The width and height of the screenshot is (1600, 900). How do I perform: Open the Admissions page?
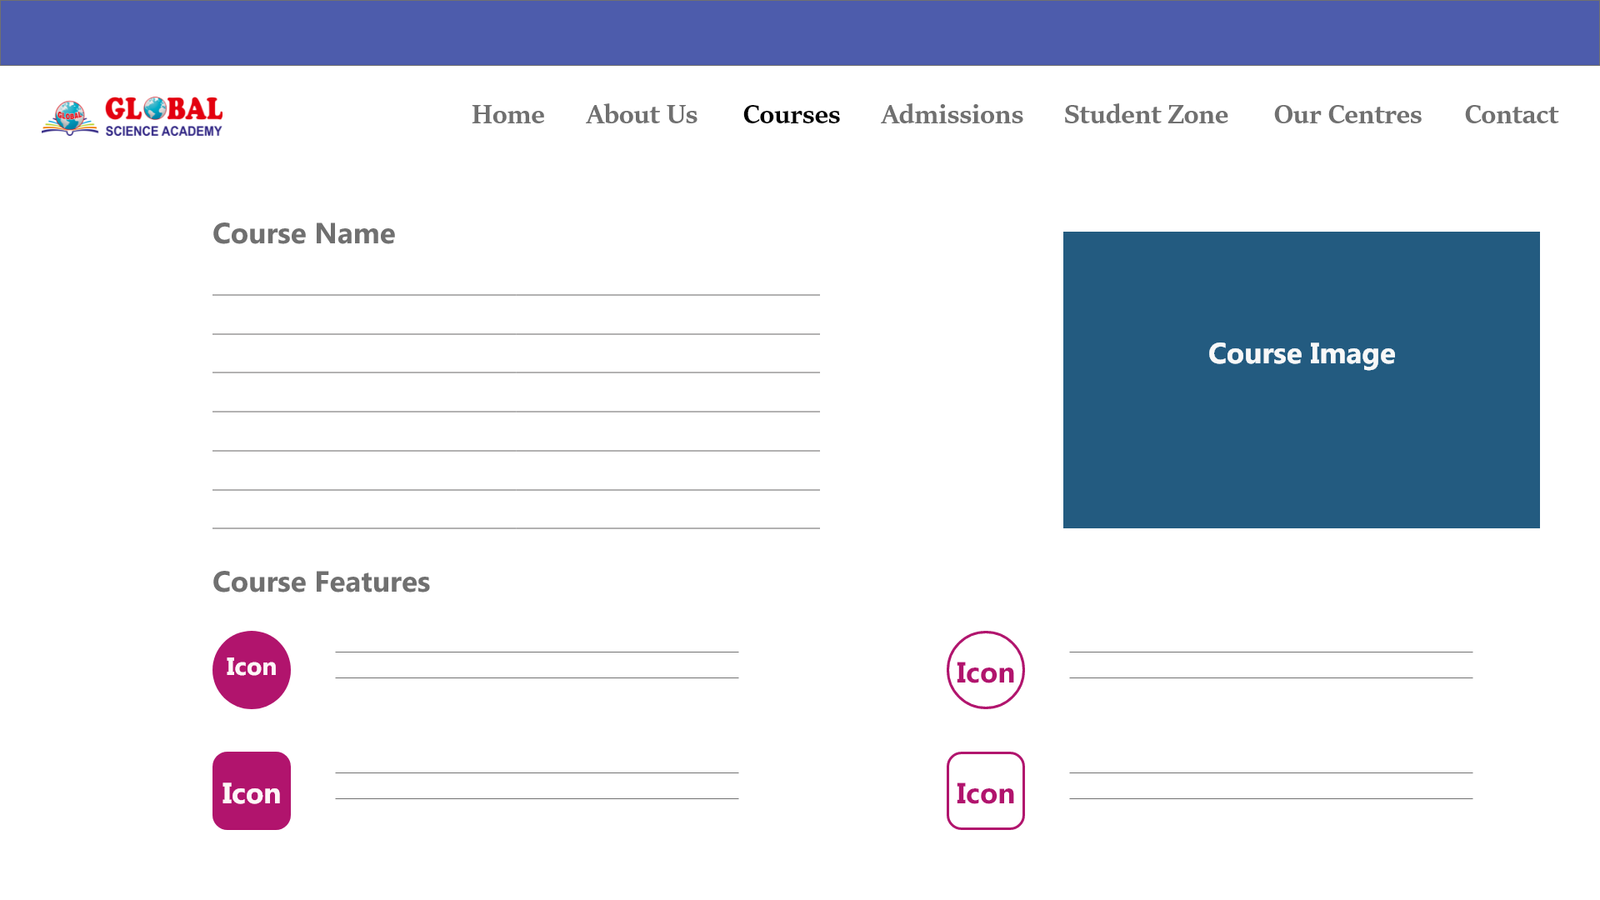951,115
